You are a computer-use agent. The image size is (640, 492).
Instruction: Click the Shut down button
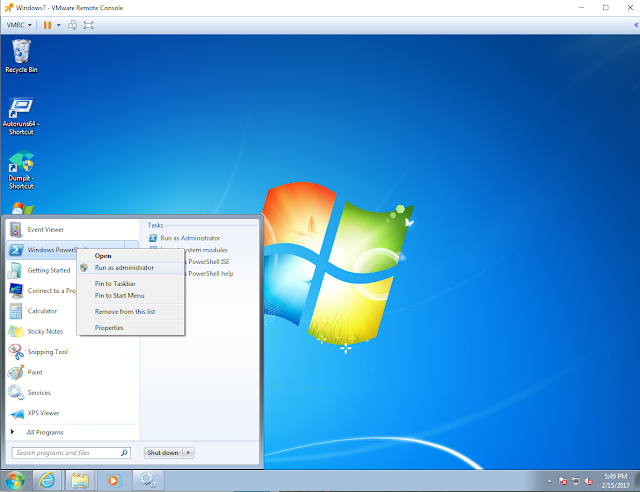(163, 453)
